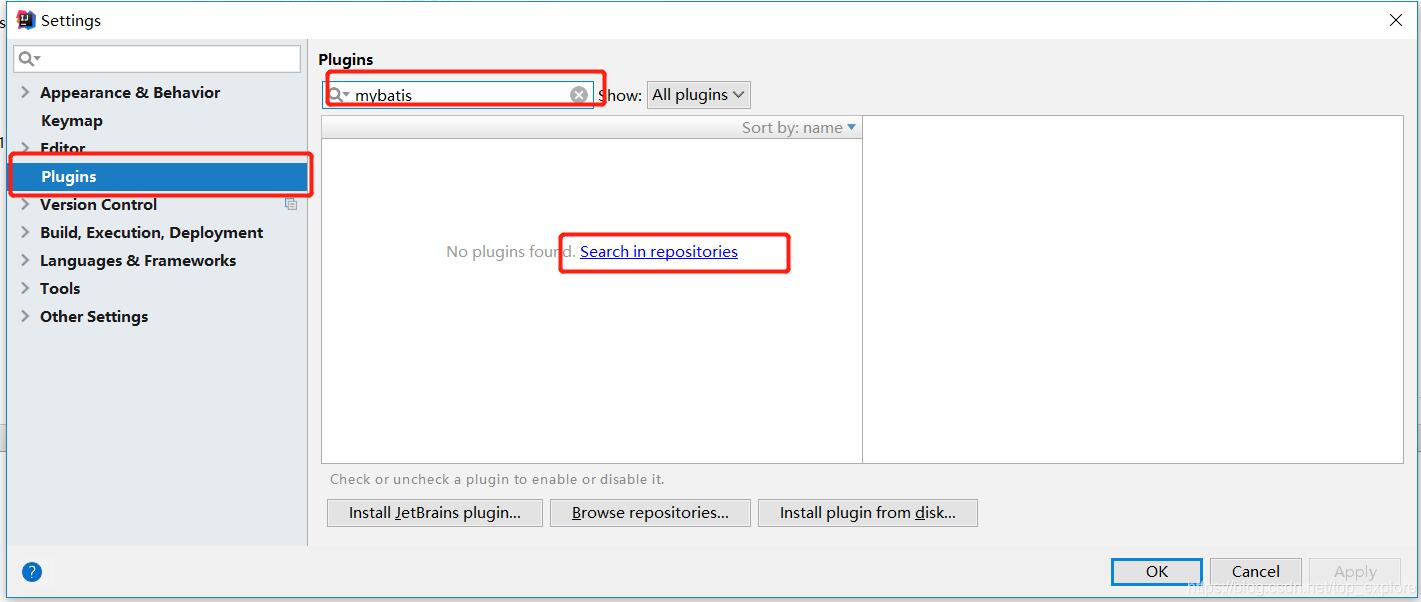Click the IntelliJ icon in Settings title bar
The width and height of the screenshot is (1421, 602).
click(x=26, y=20)
